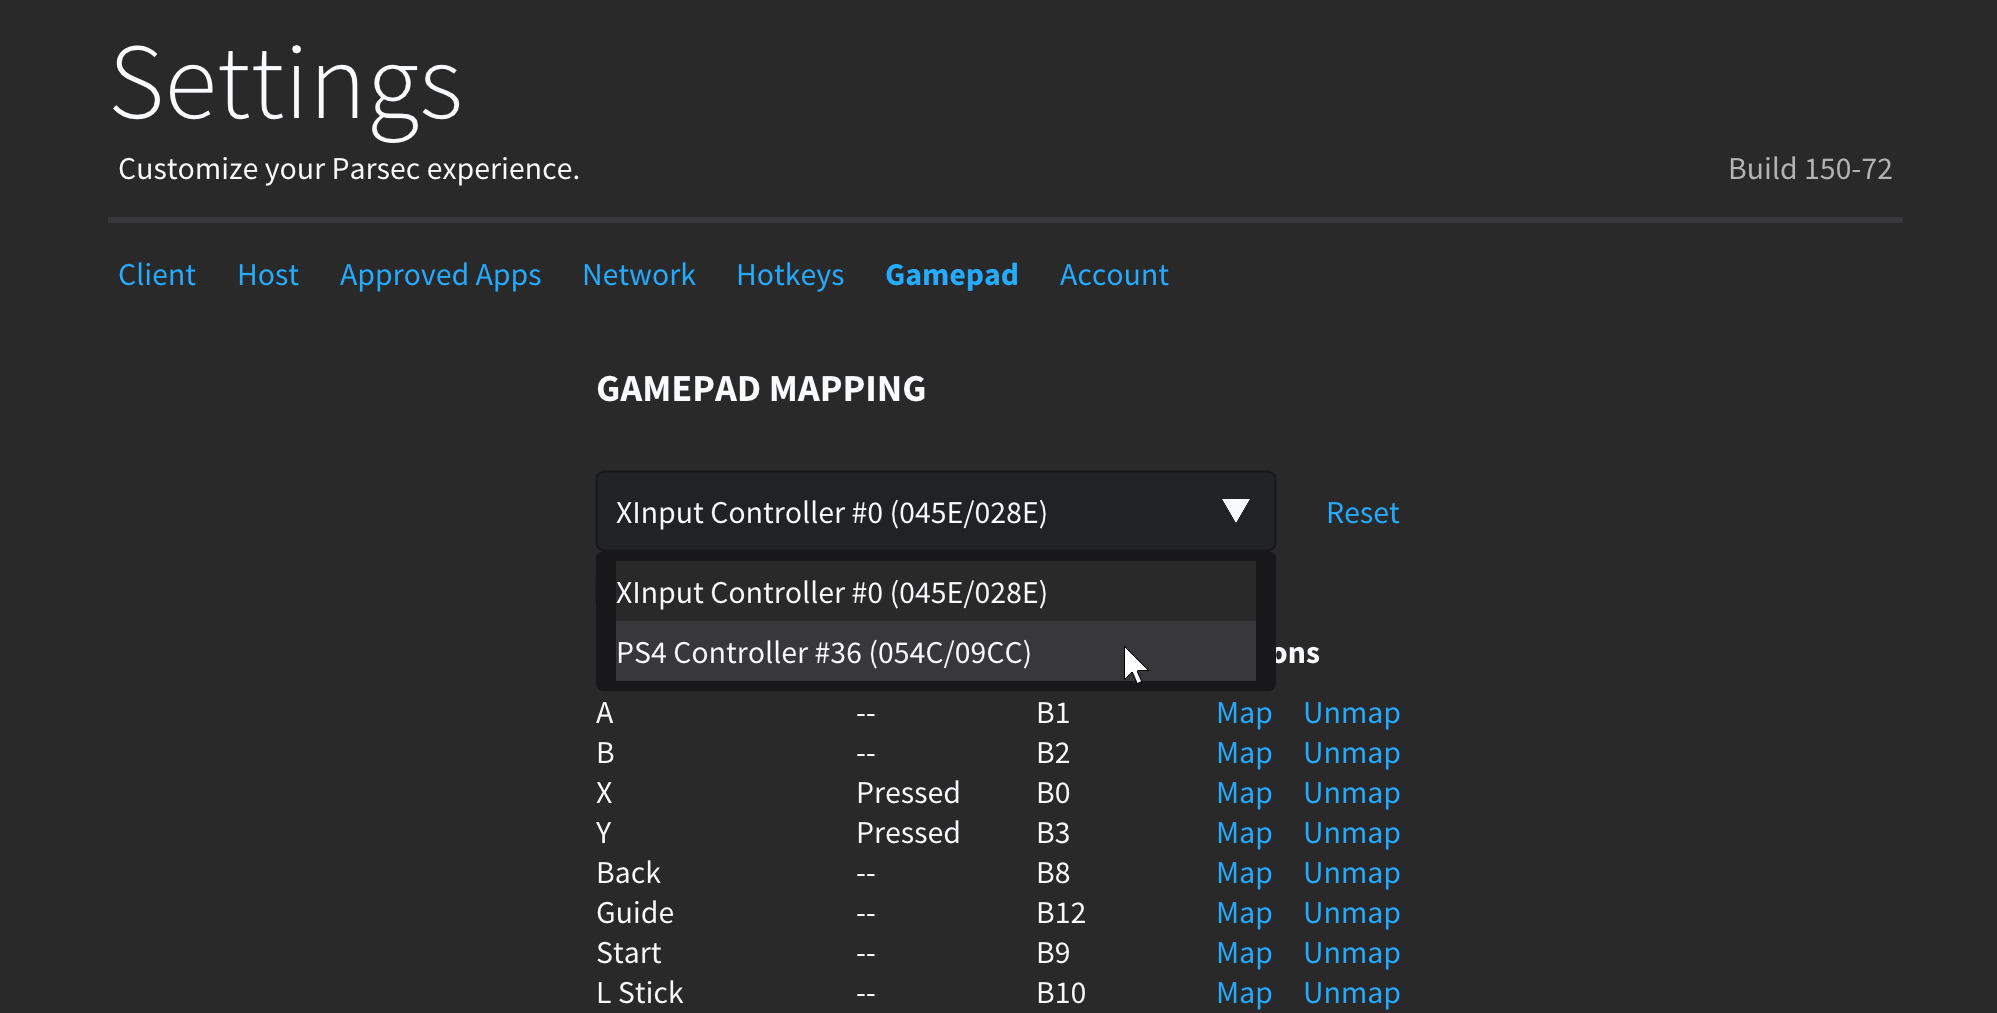Map the A button
The width and height of the screenshot is (1997, 1013).
[1244, 713]
